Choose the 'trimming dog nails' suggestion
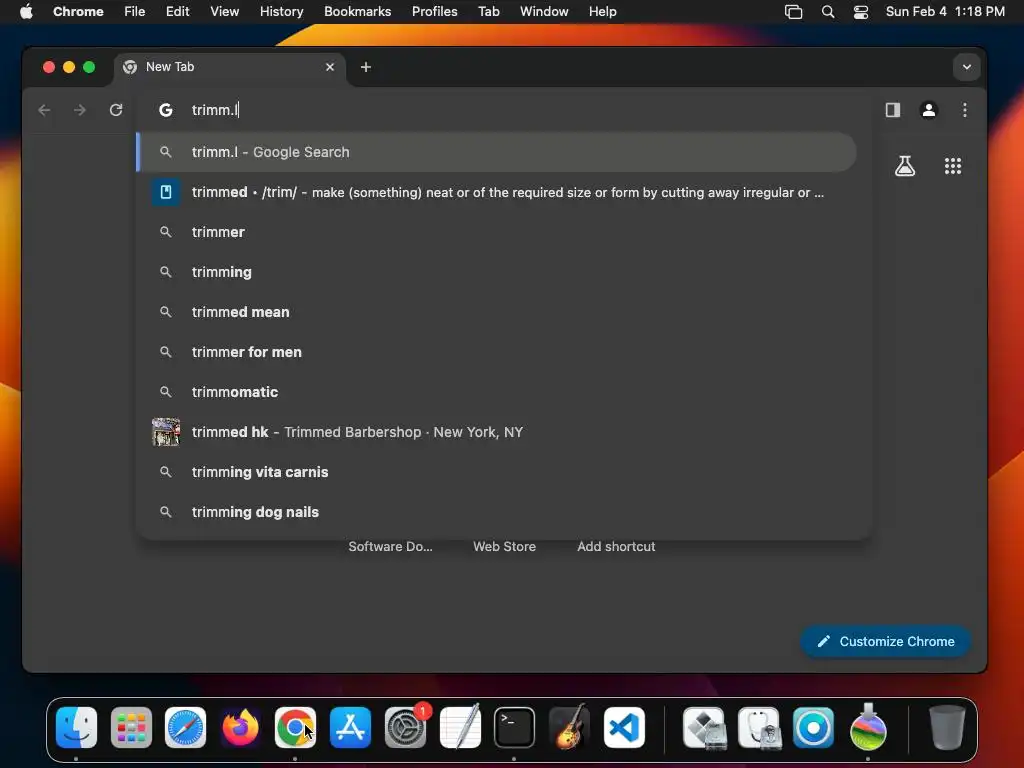The image size is (1024, 768). click(x=496, y=512)
